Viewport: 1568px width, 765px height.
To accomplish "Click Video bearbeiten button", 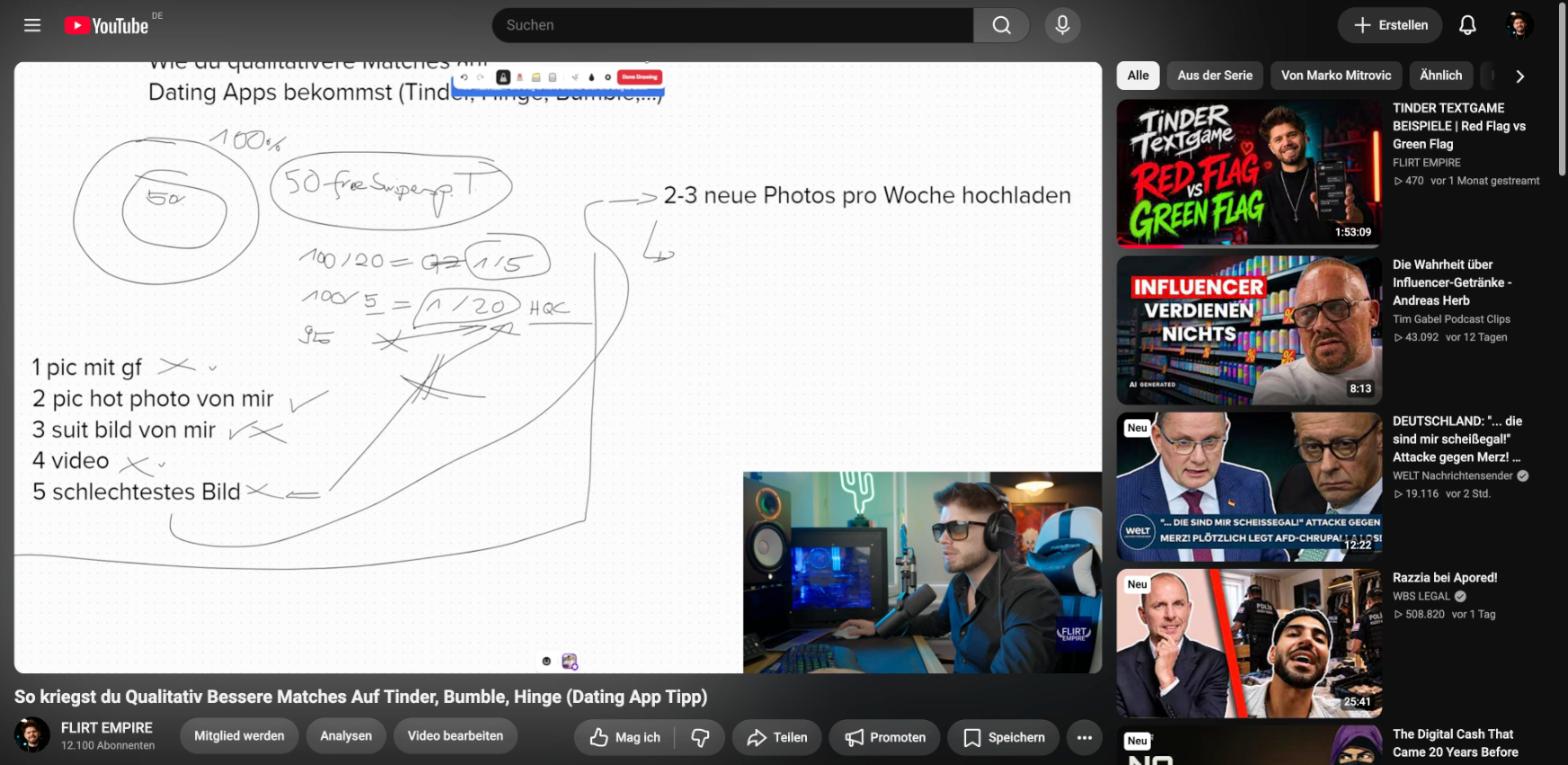I will pyautogui.click(x=455, y=735).
